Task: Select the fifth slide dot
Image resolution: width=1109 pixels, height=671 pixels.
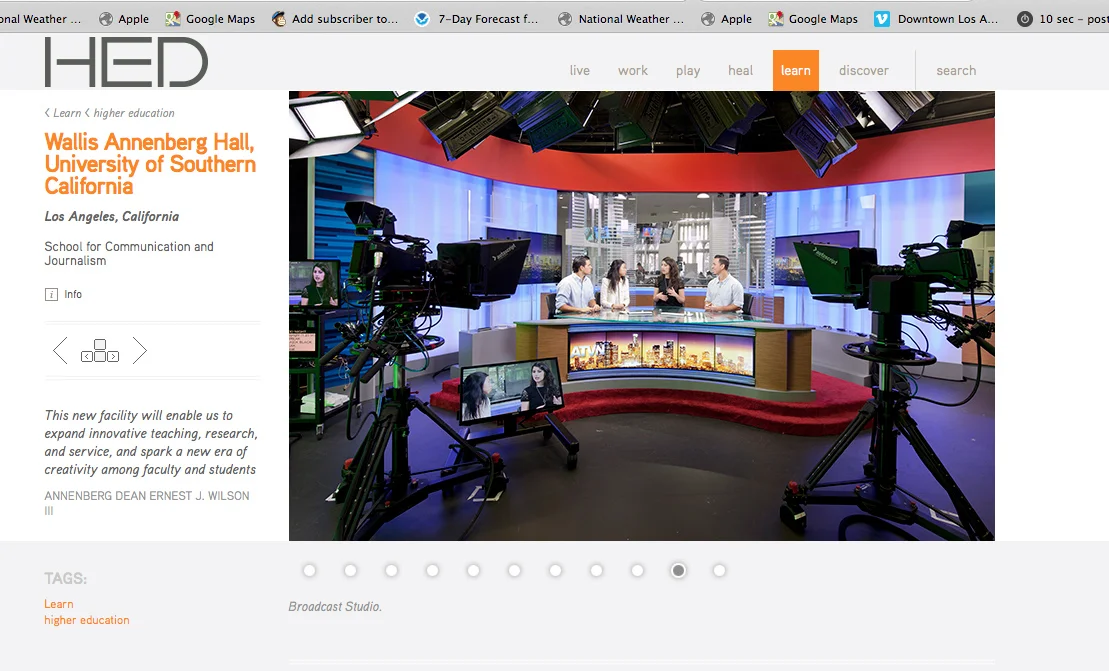Action: tap(473, 571)
